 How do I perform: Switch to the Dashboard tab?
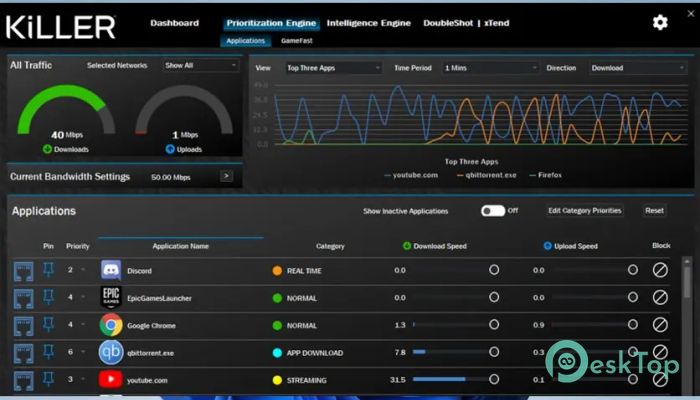175,23
